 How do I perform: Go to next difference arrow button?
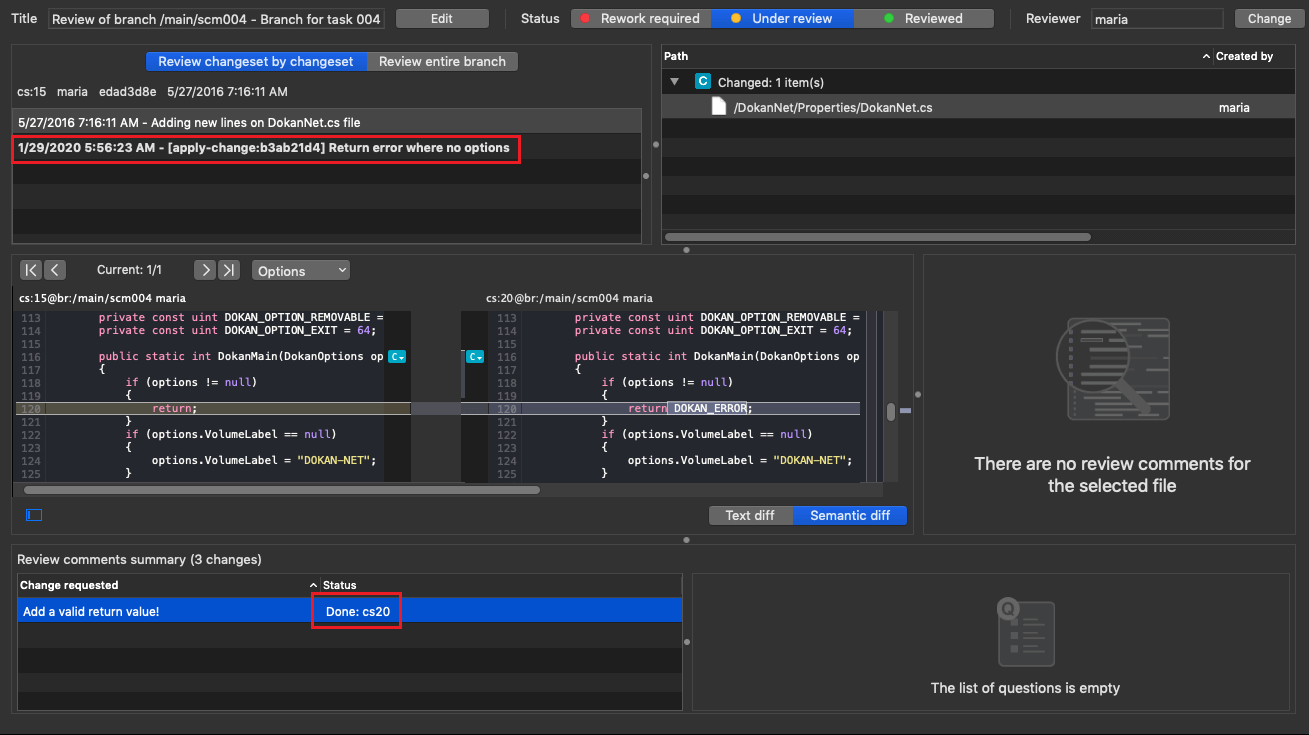tap(204, 270)
